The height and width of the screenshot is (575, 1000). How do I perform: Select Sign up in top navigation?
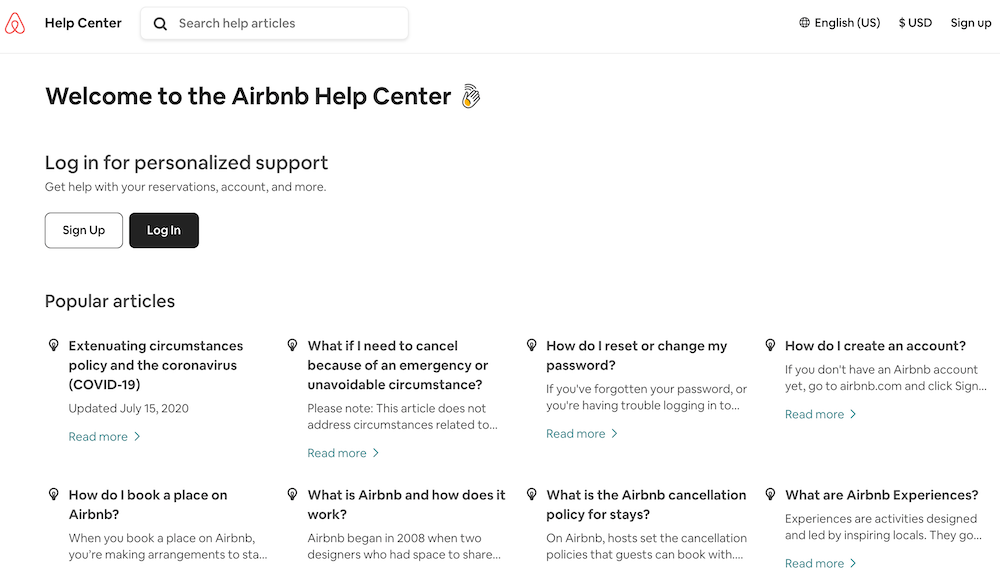point(971,23)
